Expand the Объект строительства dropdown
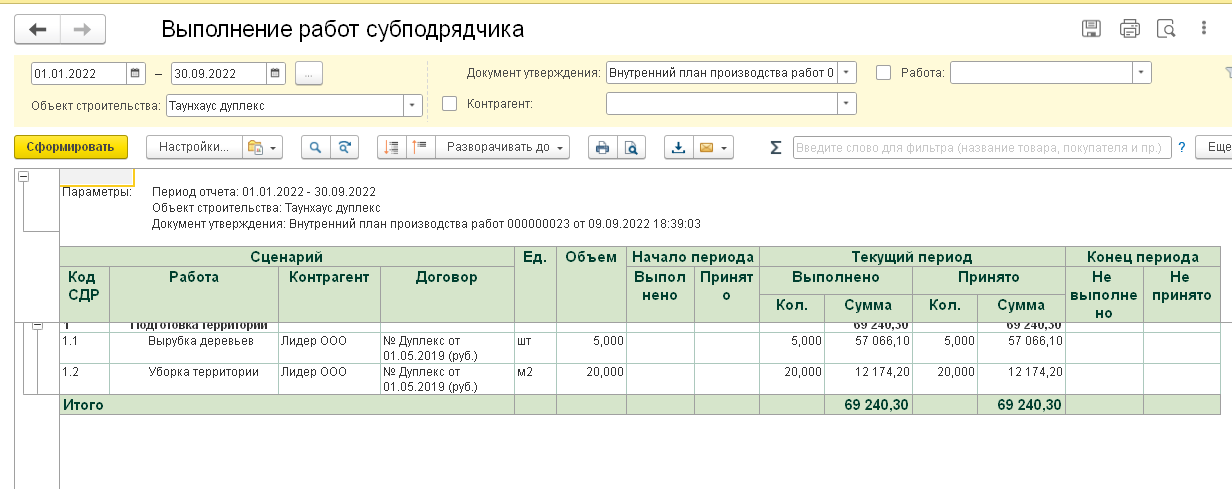This screenshot has width=1232, height=489. [x=412, y=105]
